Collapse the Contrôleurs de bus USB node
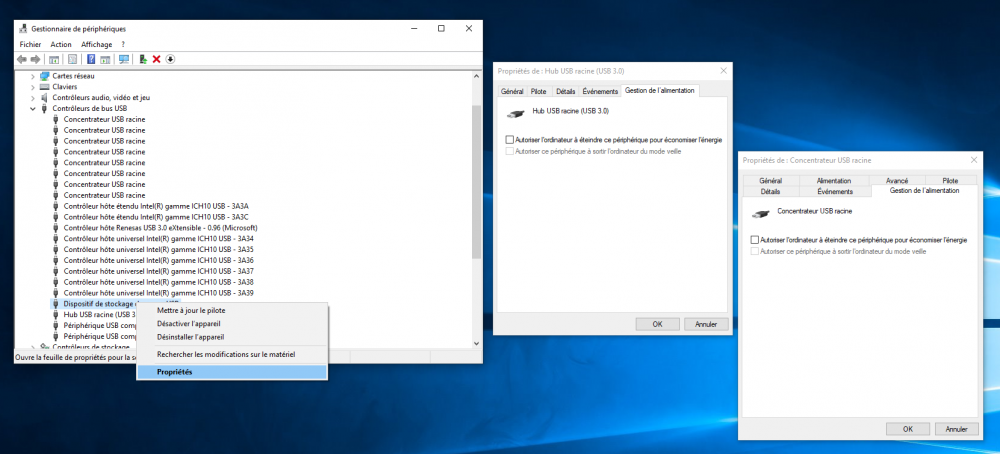This screenshot has height=454, width=1000. (33, 108)
